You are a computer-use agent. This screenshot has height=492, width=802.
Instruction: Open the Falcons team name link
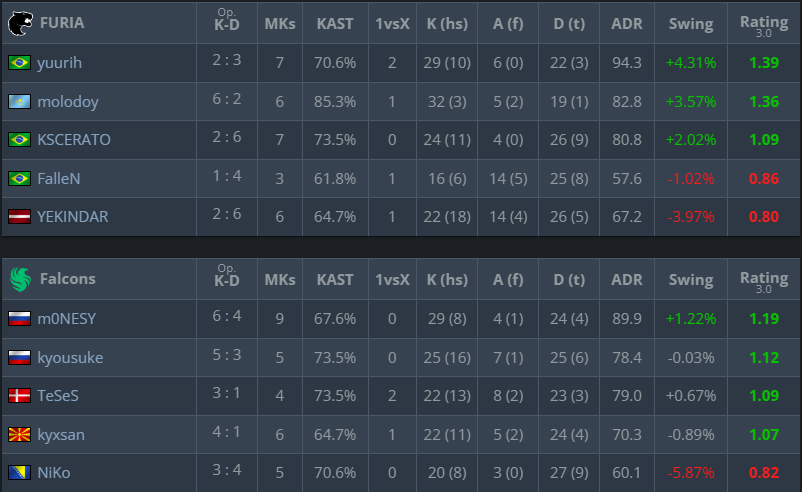tap(67, 279)
